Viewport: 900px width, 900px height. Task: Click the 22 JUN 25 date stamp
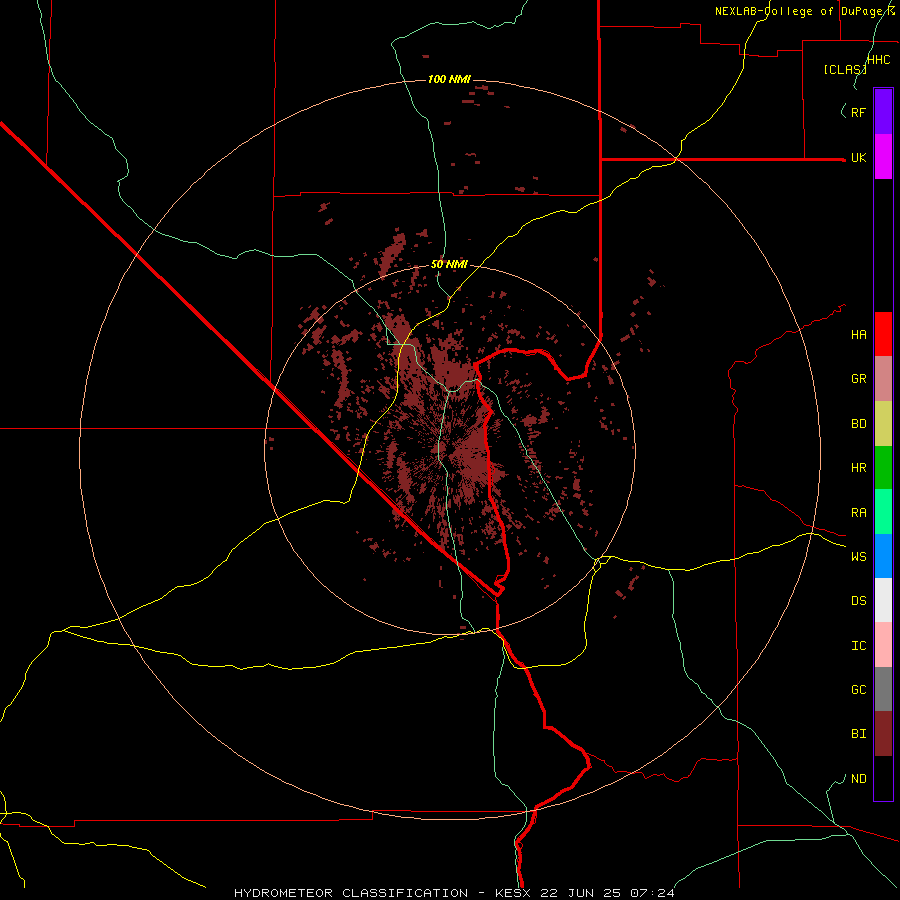click(x=581, y=893)
